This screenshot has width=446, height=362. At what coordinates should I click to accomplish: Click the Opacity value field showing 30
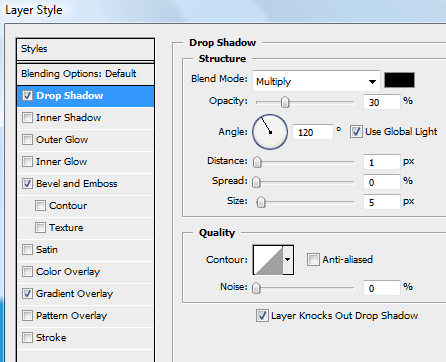click(x=382, y=102)
